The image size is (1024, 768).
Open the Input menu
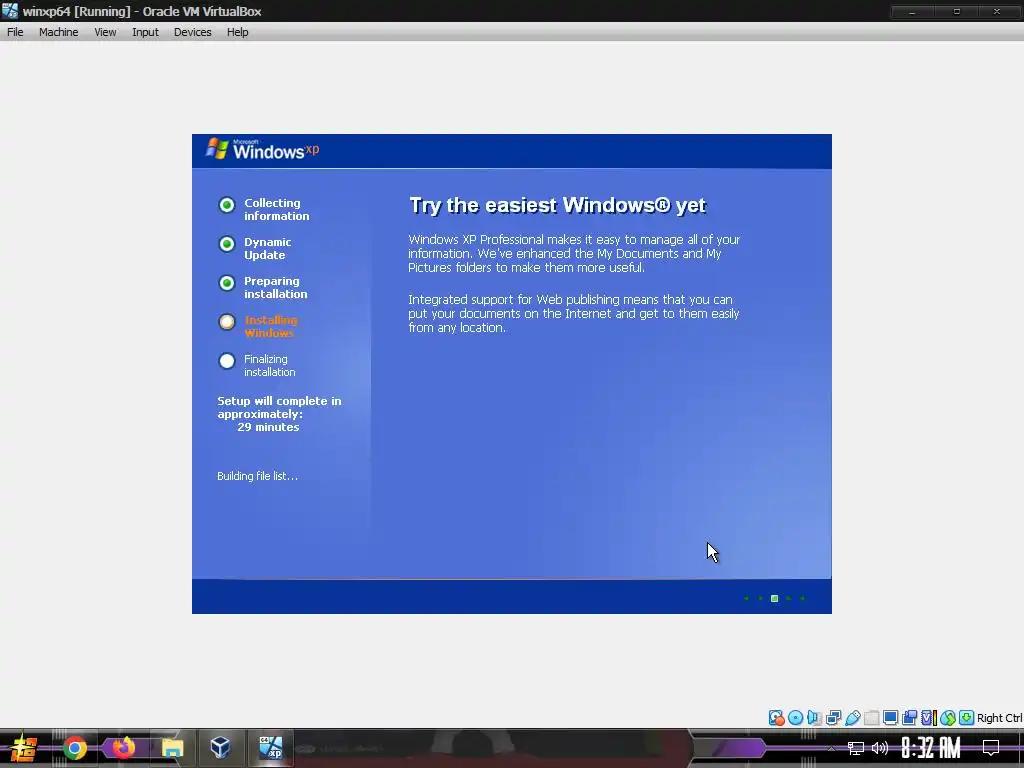[145, 32]
